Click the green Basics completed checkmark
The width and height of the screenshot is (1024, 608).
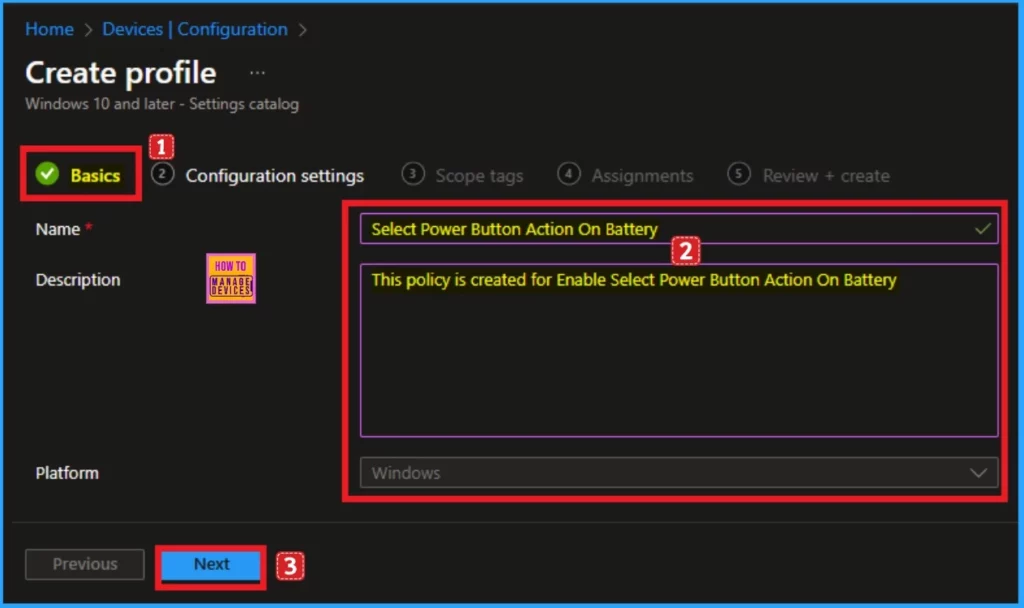(47, 174)
